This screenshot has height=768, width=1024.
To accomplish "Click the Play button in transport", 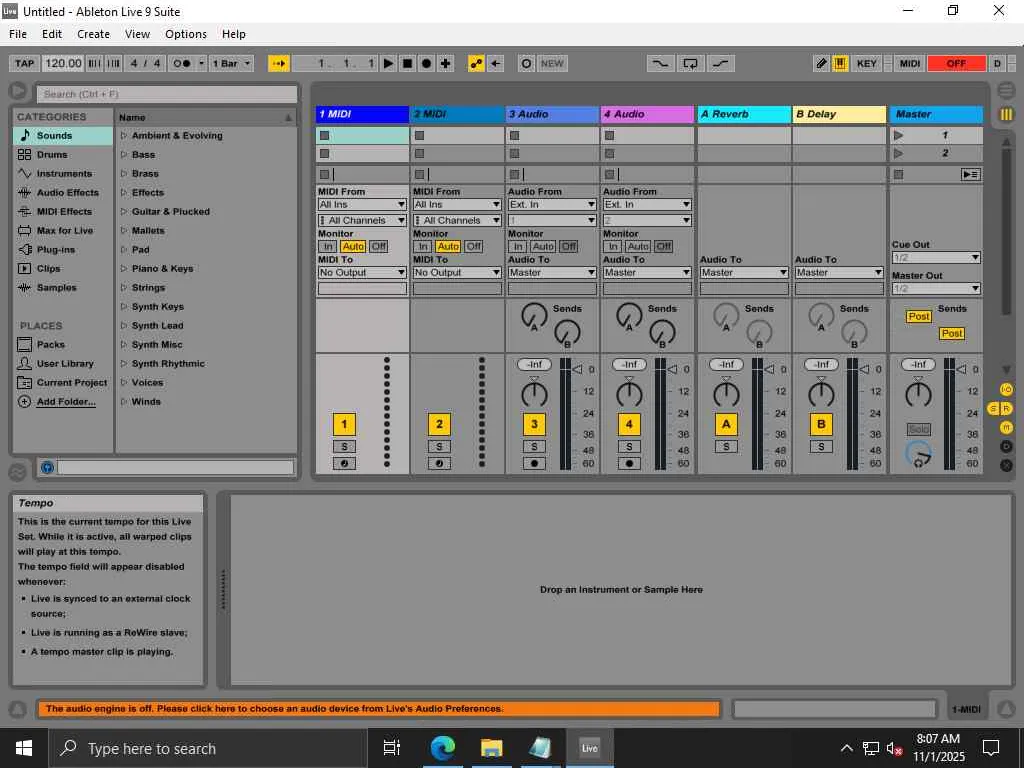I will tap(389, 63).
